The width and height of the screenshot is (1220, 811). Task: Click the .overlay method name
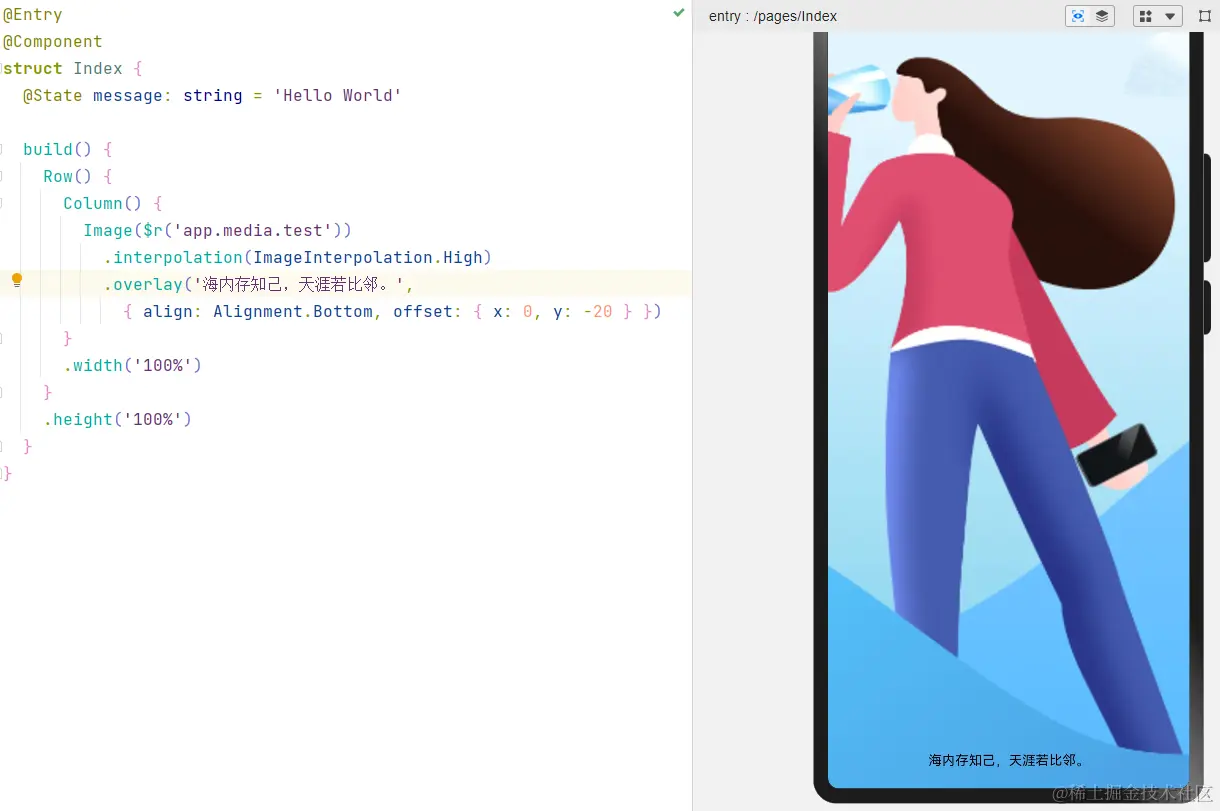point(146,284)
